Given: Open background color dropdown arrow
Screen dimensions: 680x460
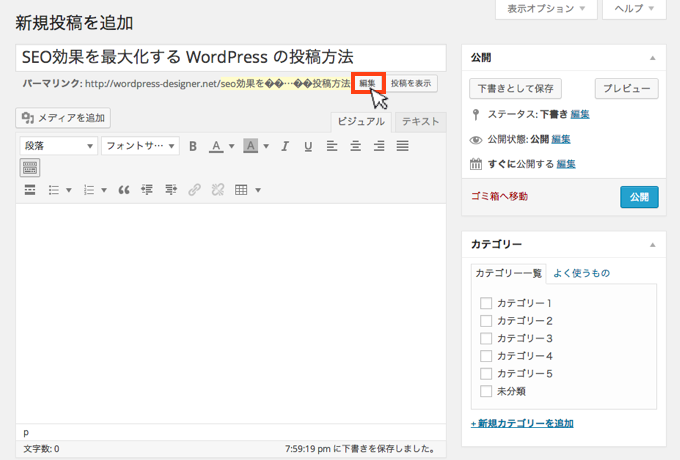Looking at the screenshot, I should (266, 146).
